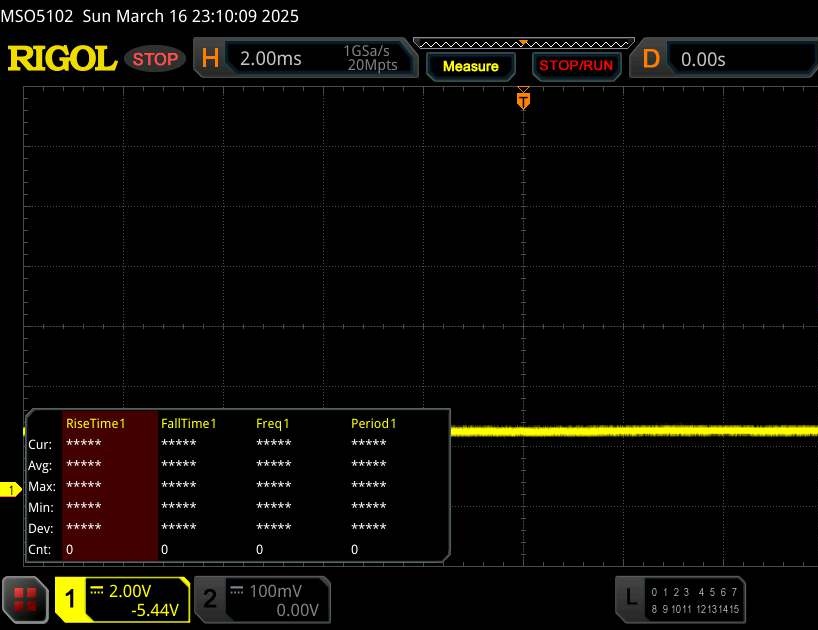Click the RIGOL logo

click(62, 58)
